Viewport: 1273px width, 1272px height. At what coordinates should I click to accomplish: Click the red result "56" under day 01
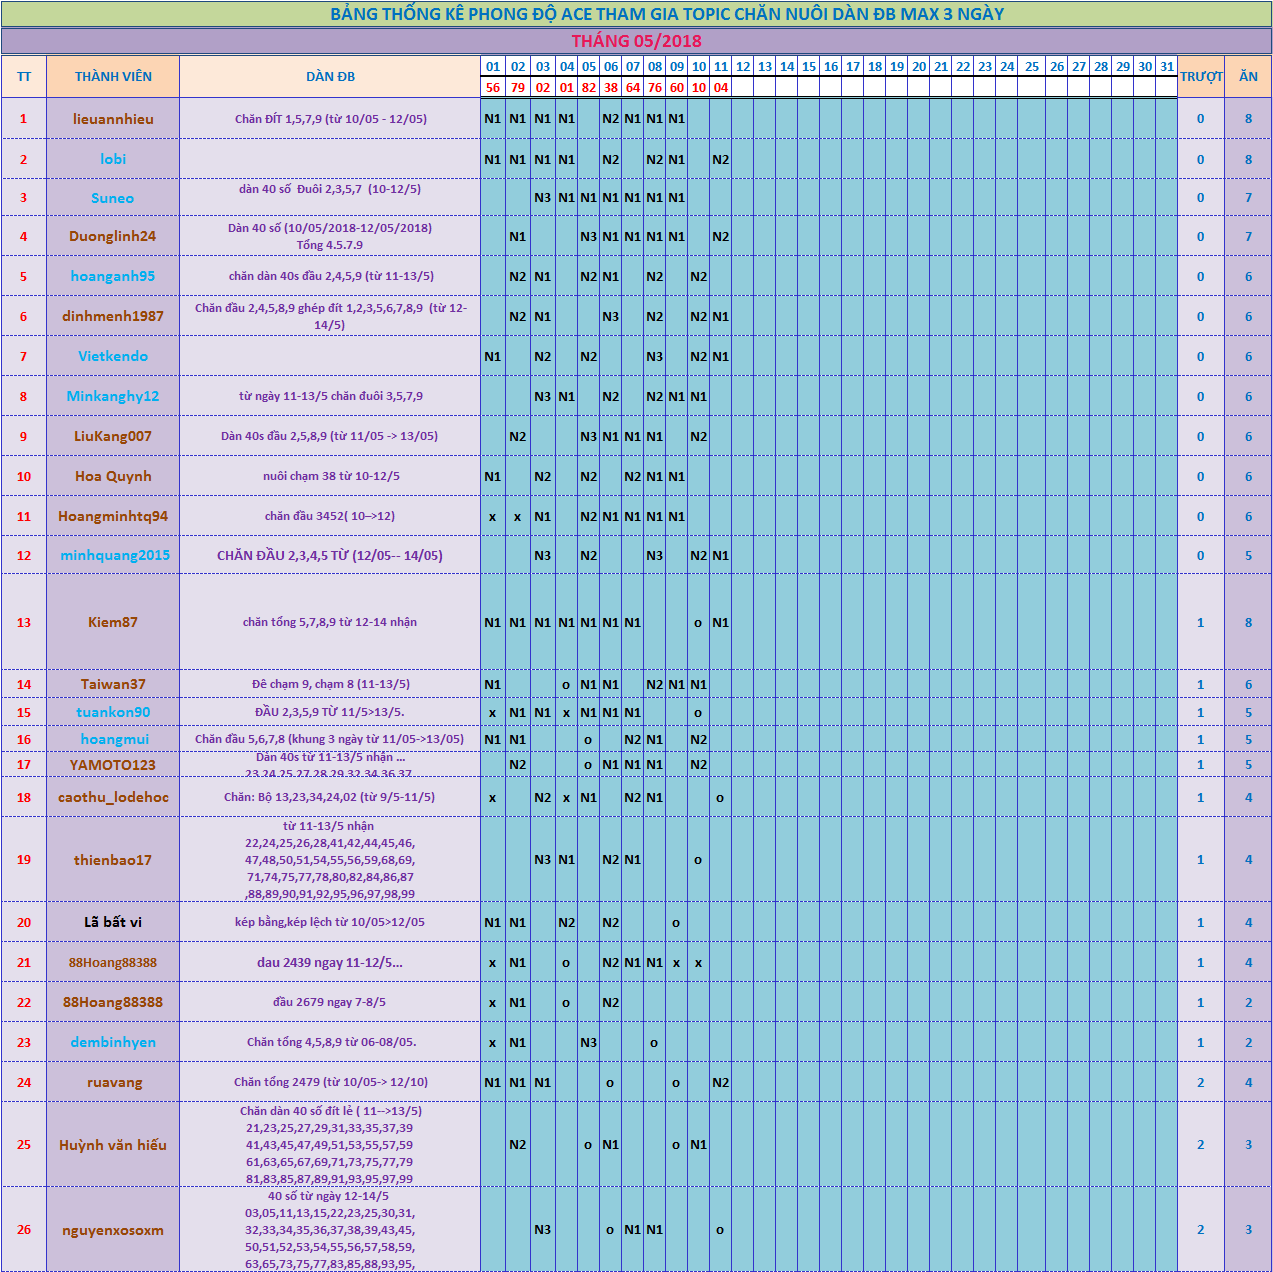493,88
